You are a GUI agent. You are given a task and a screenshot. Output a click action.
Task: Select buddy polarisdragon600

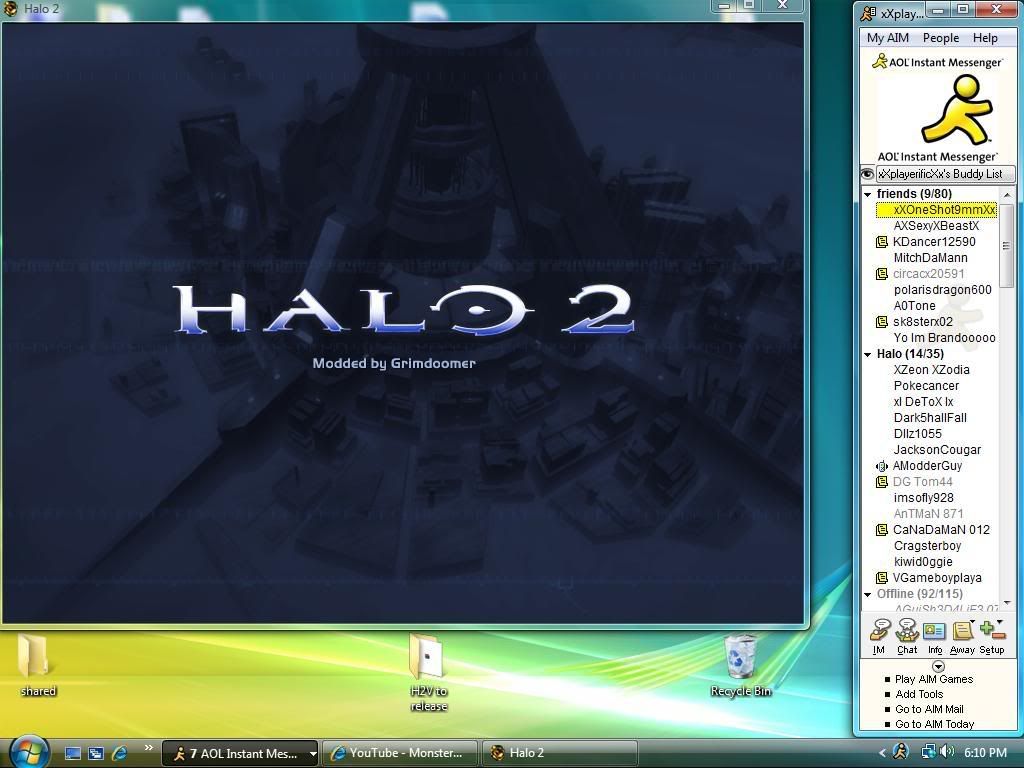942,290
